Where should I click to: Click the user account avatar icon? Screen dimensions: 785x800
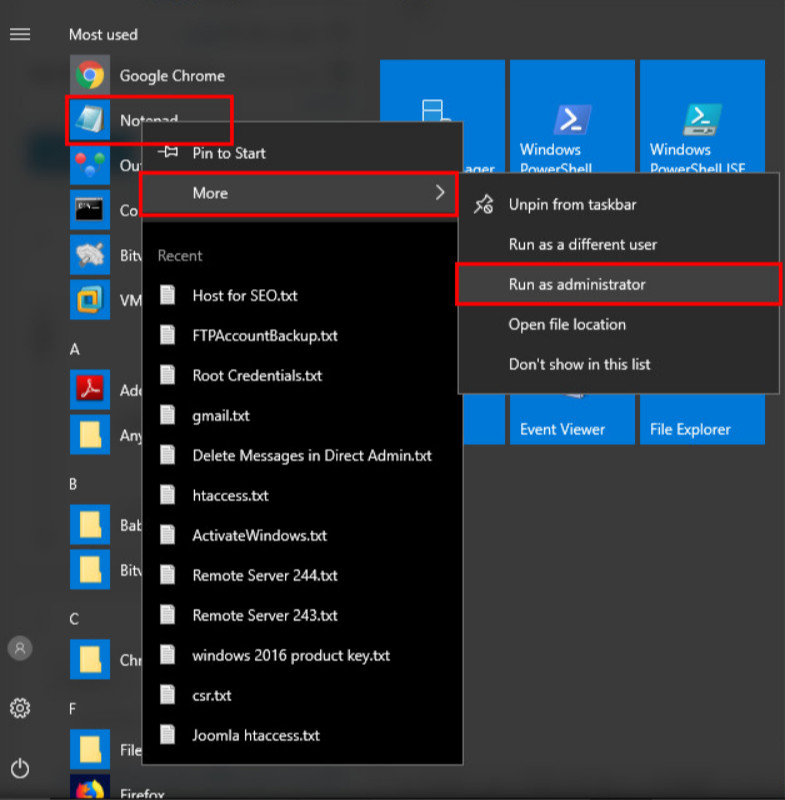coord(20,648)
